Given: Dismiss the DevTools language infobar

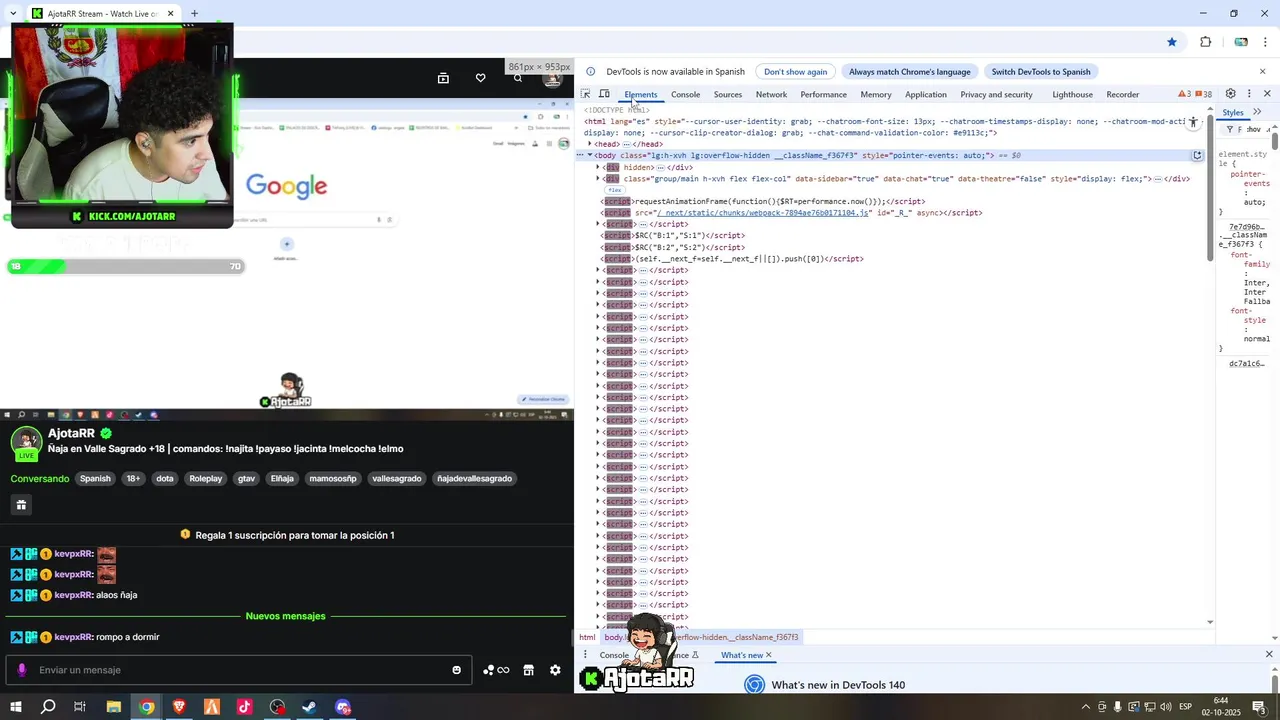Looking at the screenshot, I should pyautogui.click(x=1262, y=71).
